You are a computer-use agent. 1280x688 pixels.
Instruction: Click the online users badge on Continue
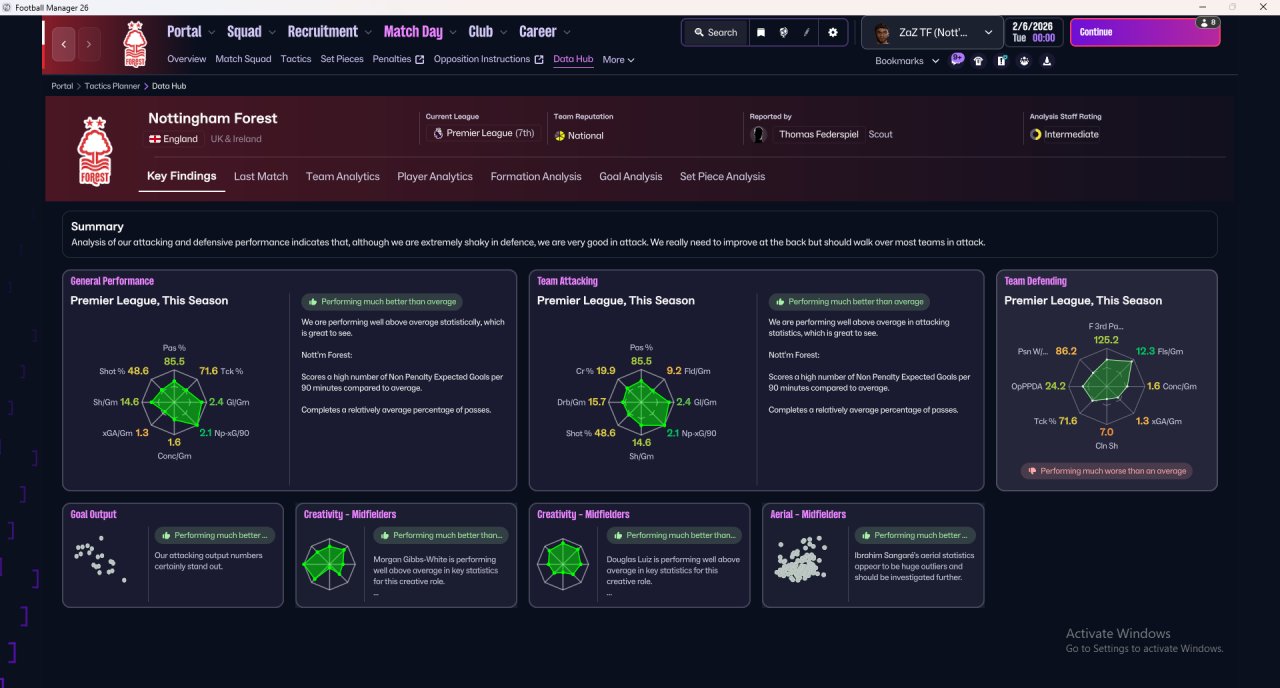tap(1206, 22)
